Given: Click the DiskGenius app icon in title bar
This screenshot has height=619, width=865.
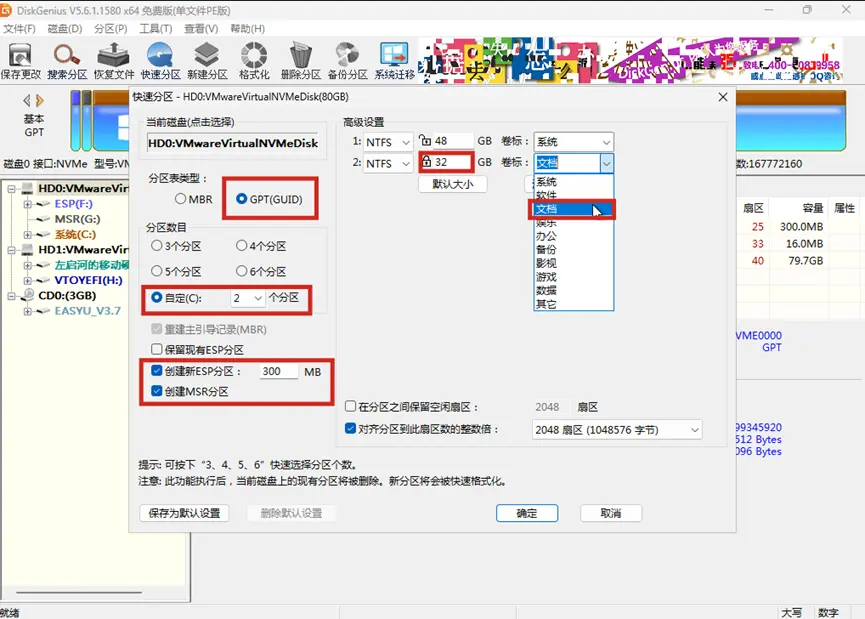Looking at the screenshot, I should click(6, 10).
